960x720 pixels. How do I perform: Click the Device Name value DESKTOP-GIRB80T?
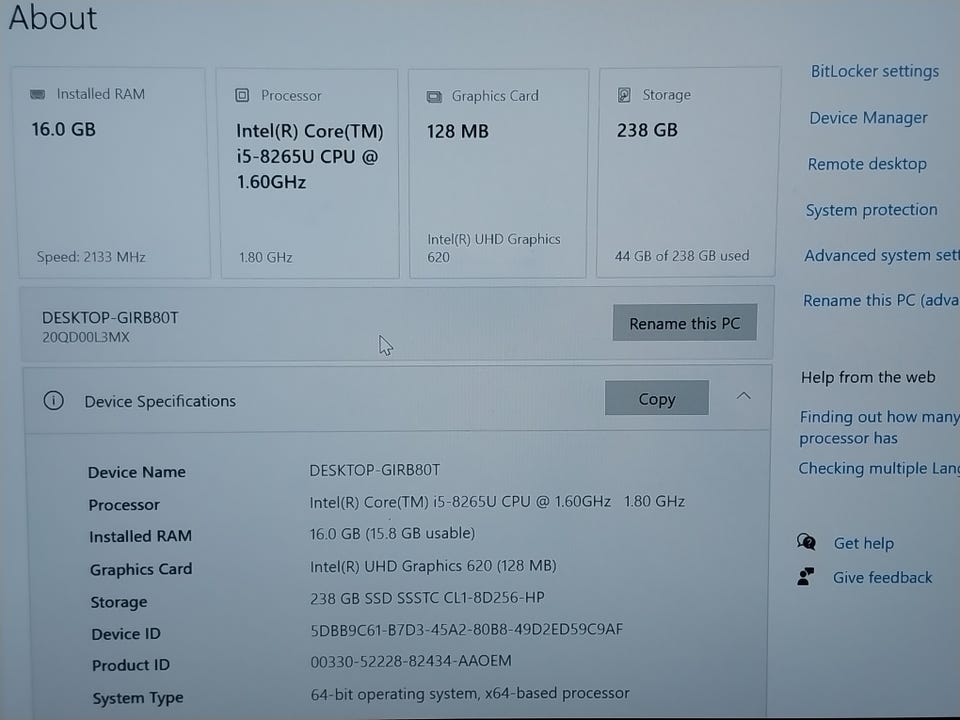click(x=375, y=470)
